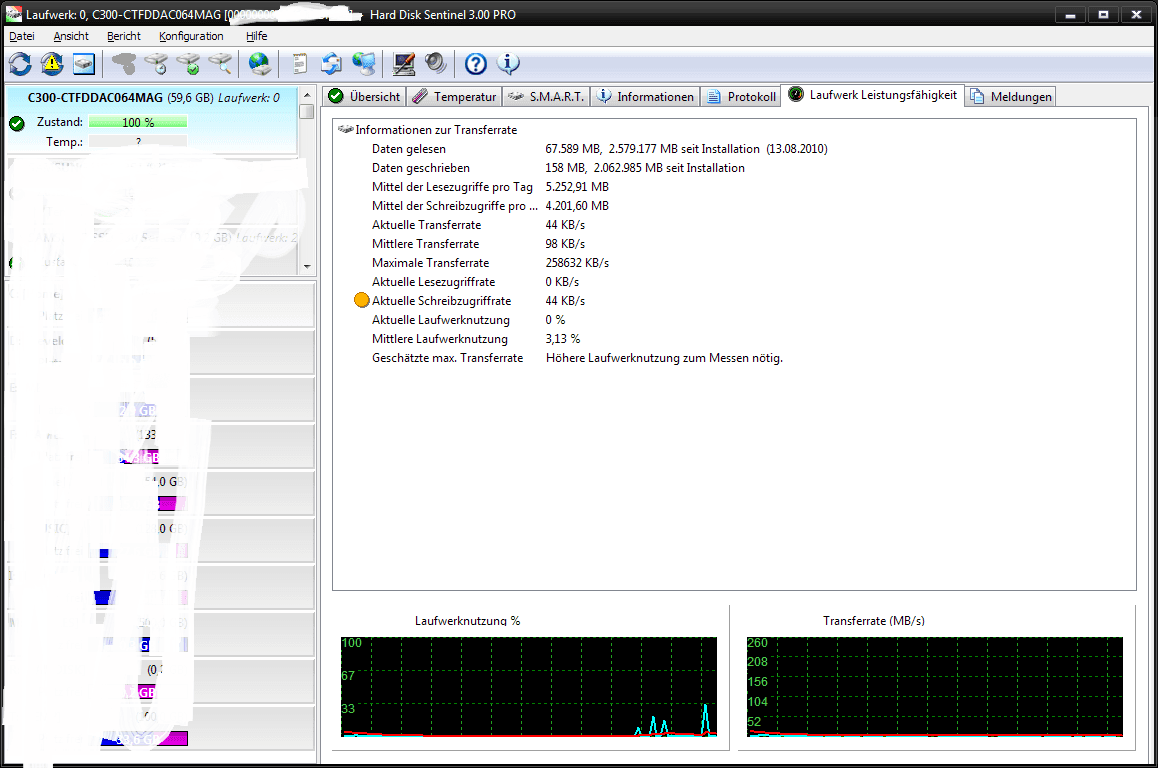Click the Aktuelle Laufwerknutzung row label
This screenshot has width=1158, height=768.
pyautogui.click(x=440, y=320)
